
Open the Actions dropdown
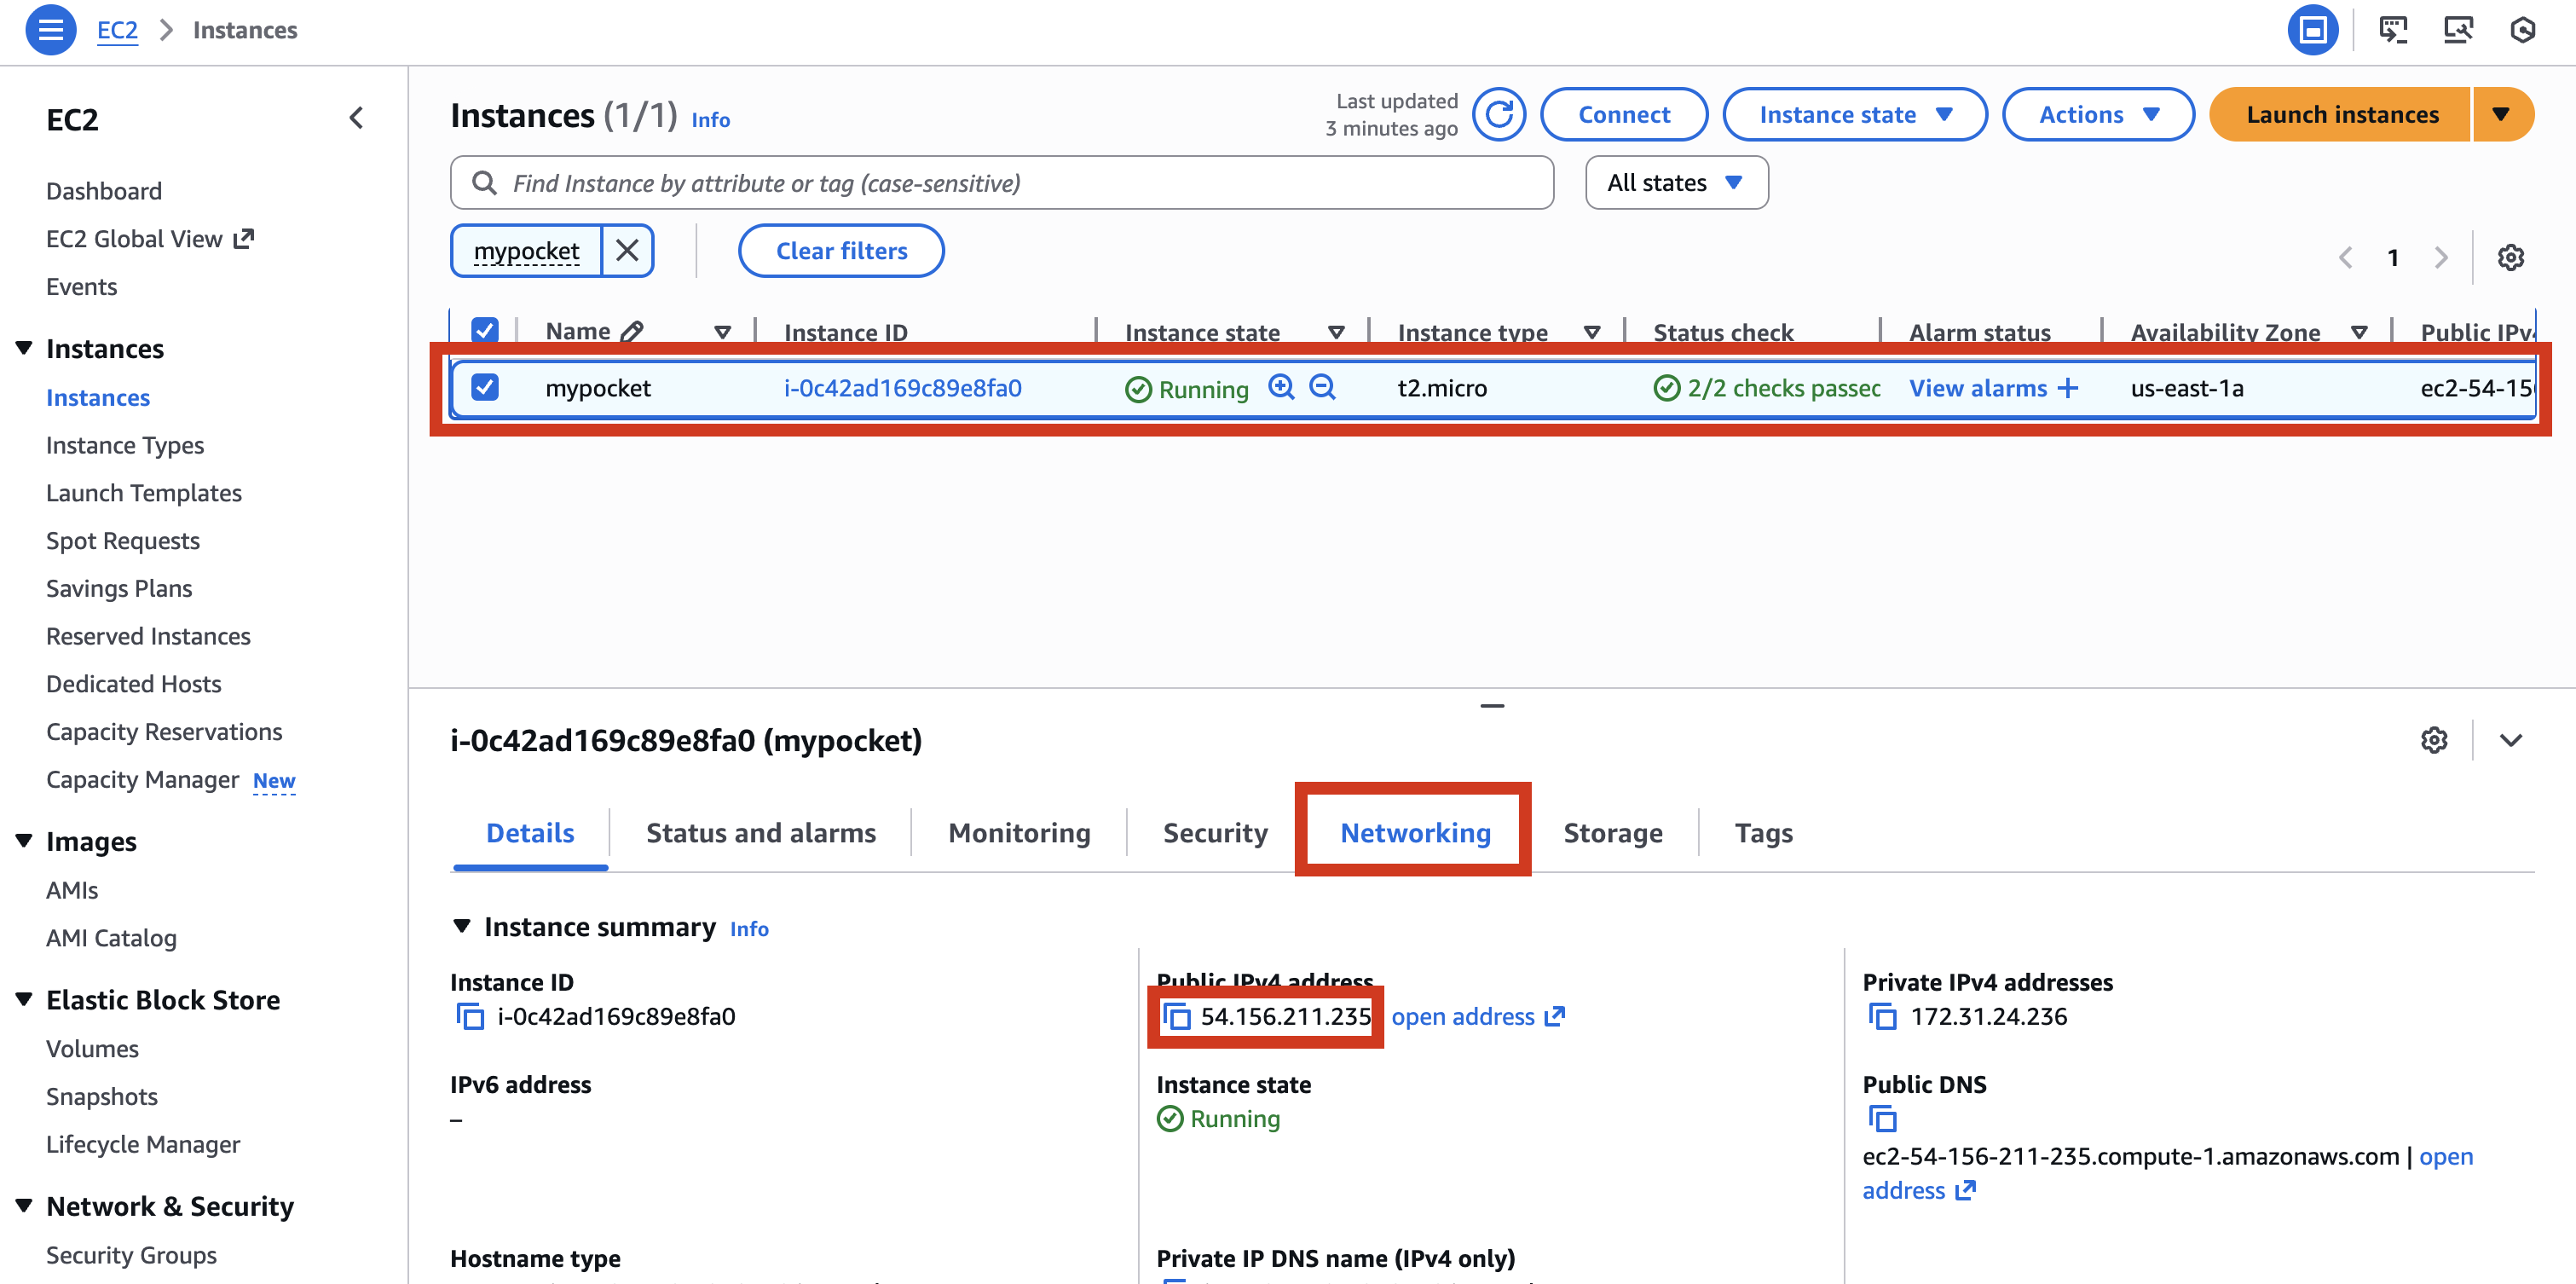2098,114
